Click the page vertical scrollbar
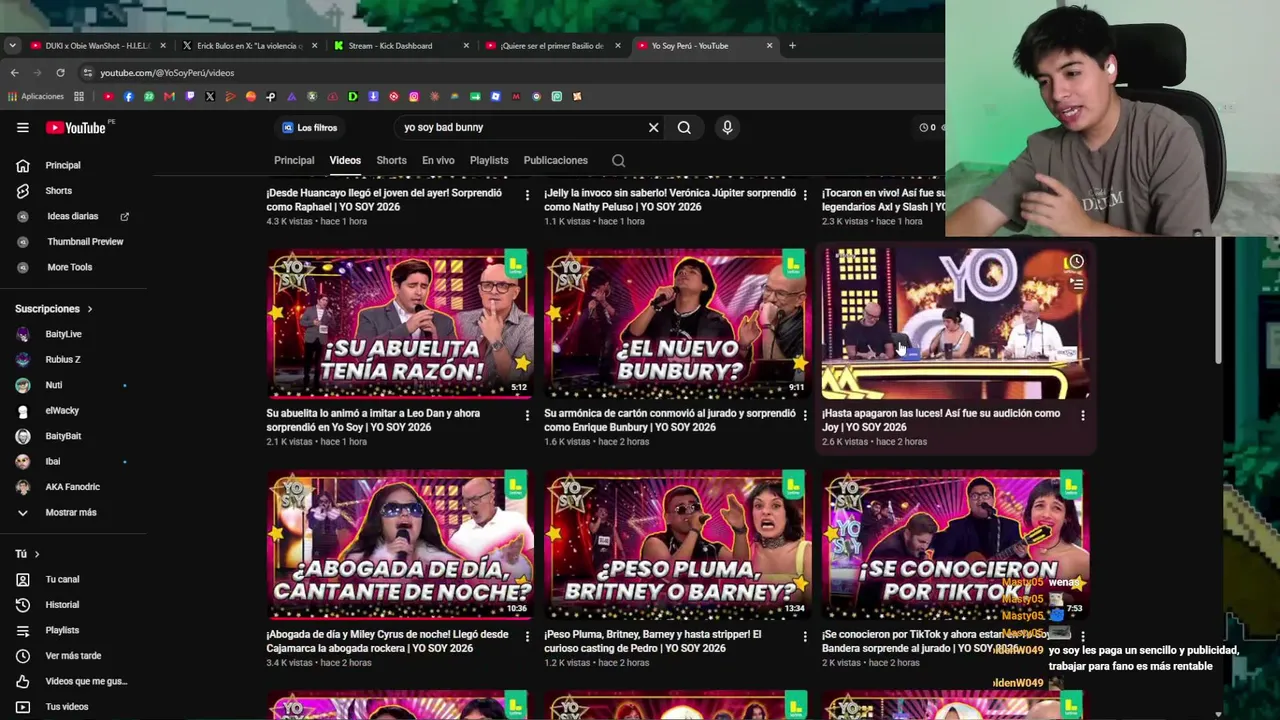 pyautogui.click(x=1217, y=300)
